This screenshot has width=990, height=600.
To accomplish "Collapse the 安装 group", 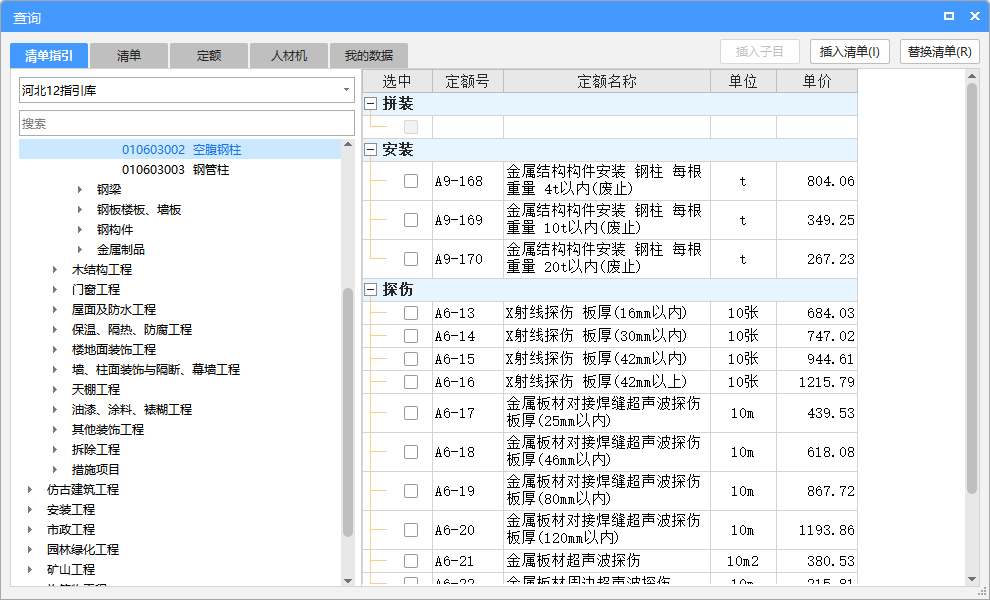I will pos(371,150).
